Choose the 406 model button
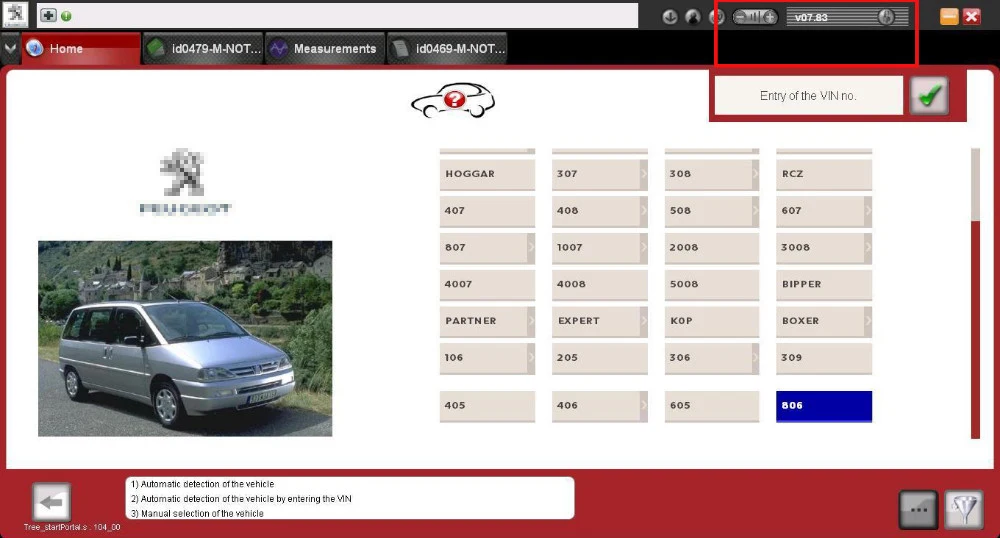 tap(599, 407)
